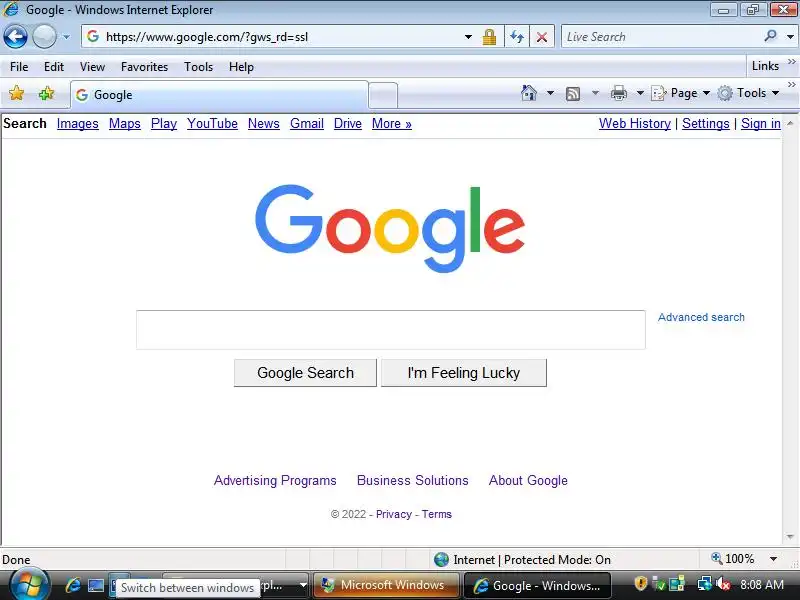This screenshot has width=800, height=600.
Task: Open the Maps link
Action: pyautogui.click(x=124, y=123)
